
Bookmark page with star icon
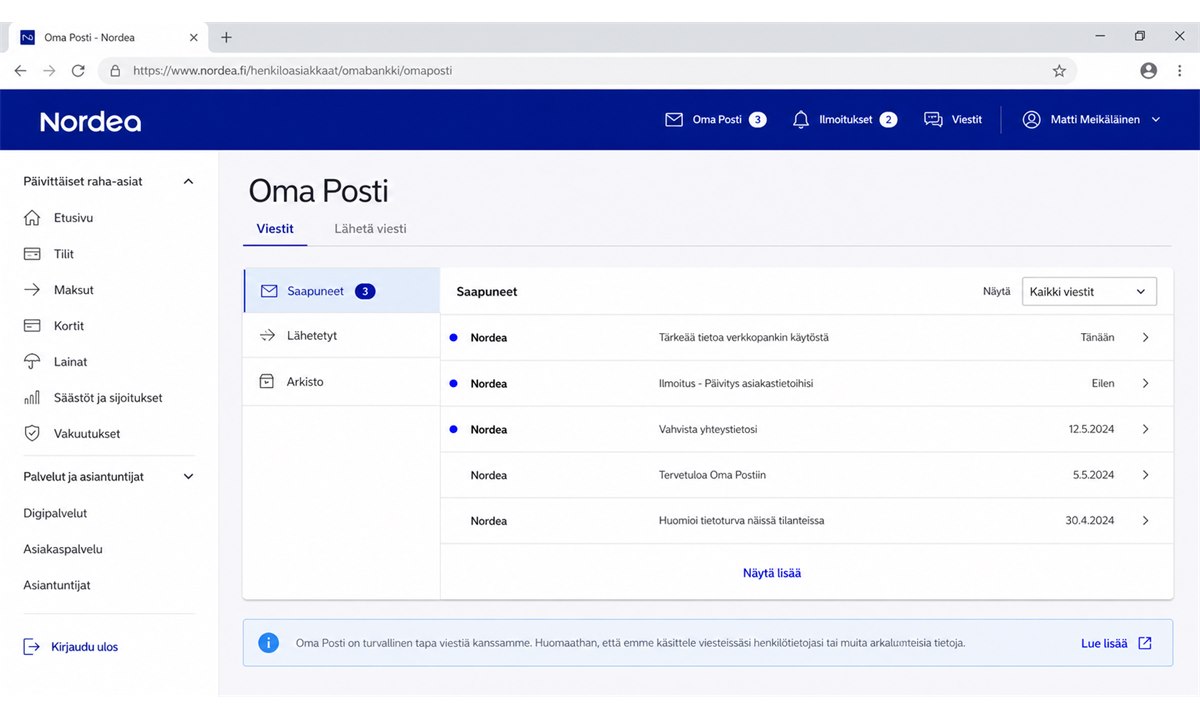[1059, 71]
